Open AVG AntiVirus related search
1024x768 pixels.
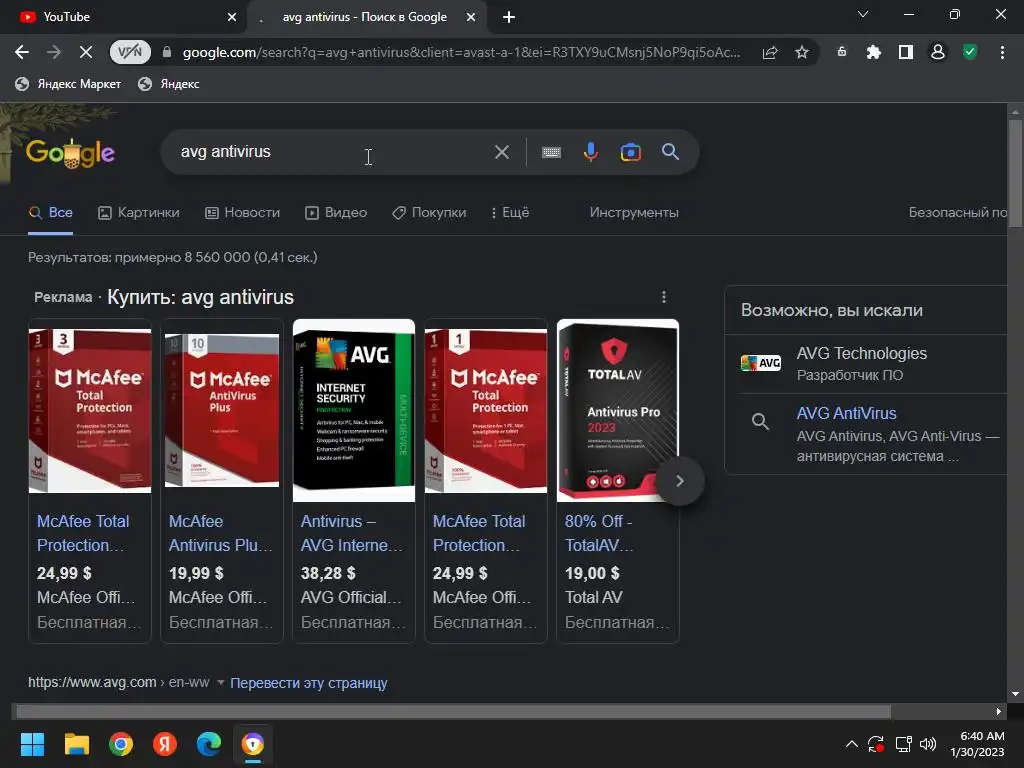[866, 434]
